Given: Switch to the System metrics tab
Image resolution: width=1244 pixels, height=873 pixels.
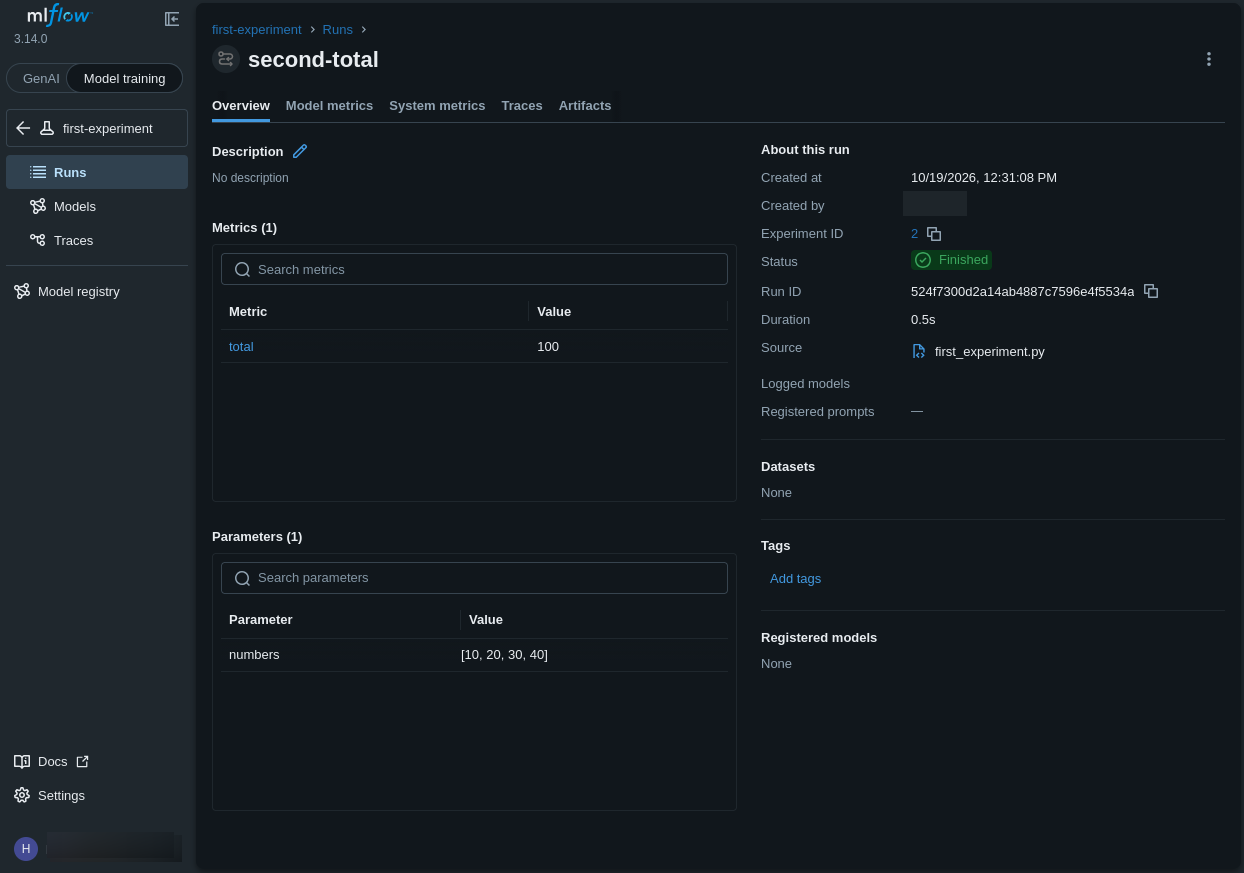Looking at the screenshot, I should click(x=437, y=105).
